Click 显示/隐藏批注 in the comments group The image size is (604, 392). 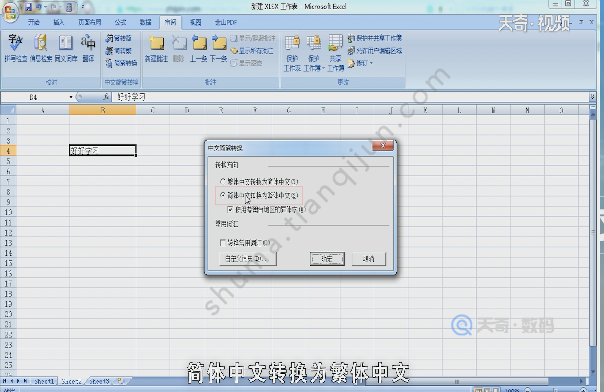click(x=253, y=38)
